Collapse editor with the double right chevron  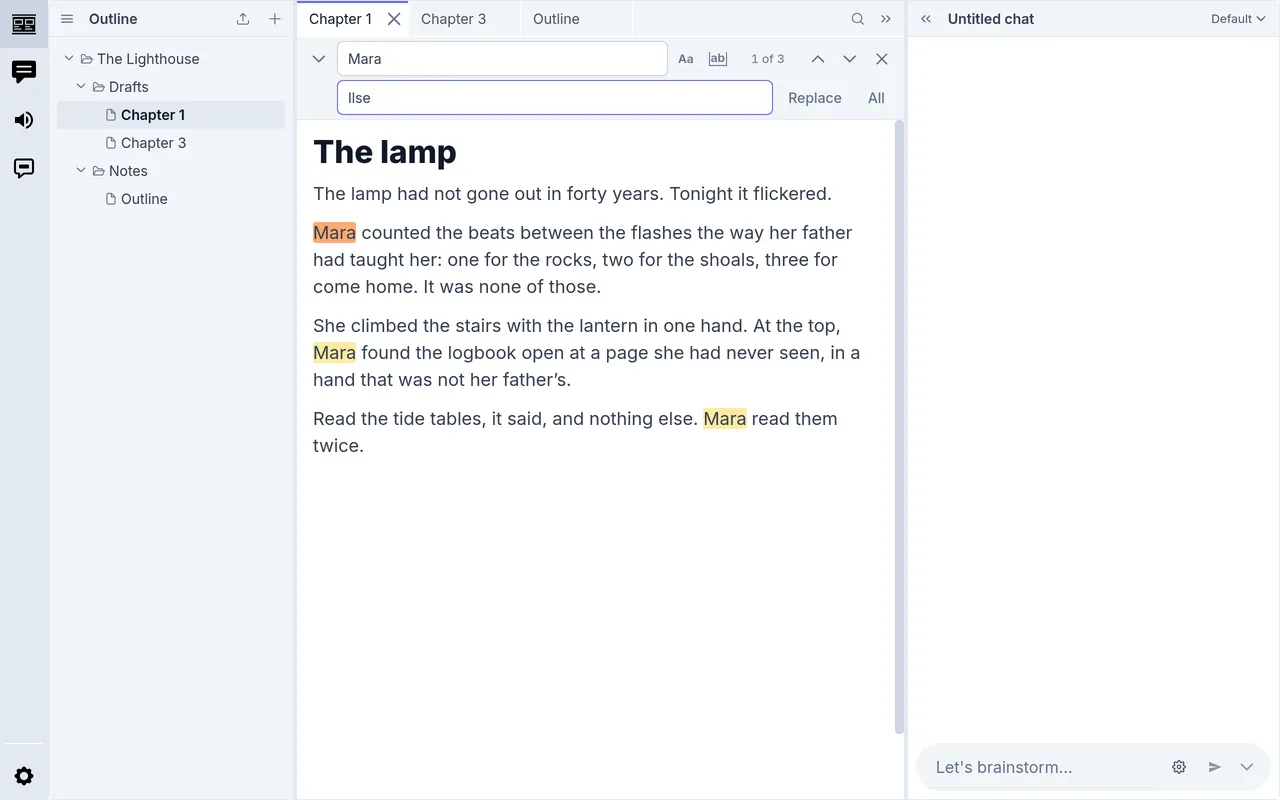(886, 19)
